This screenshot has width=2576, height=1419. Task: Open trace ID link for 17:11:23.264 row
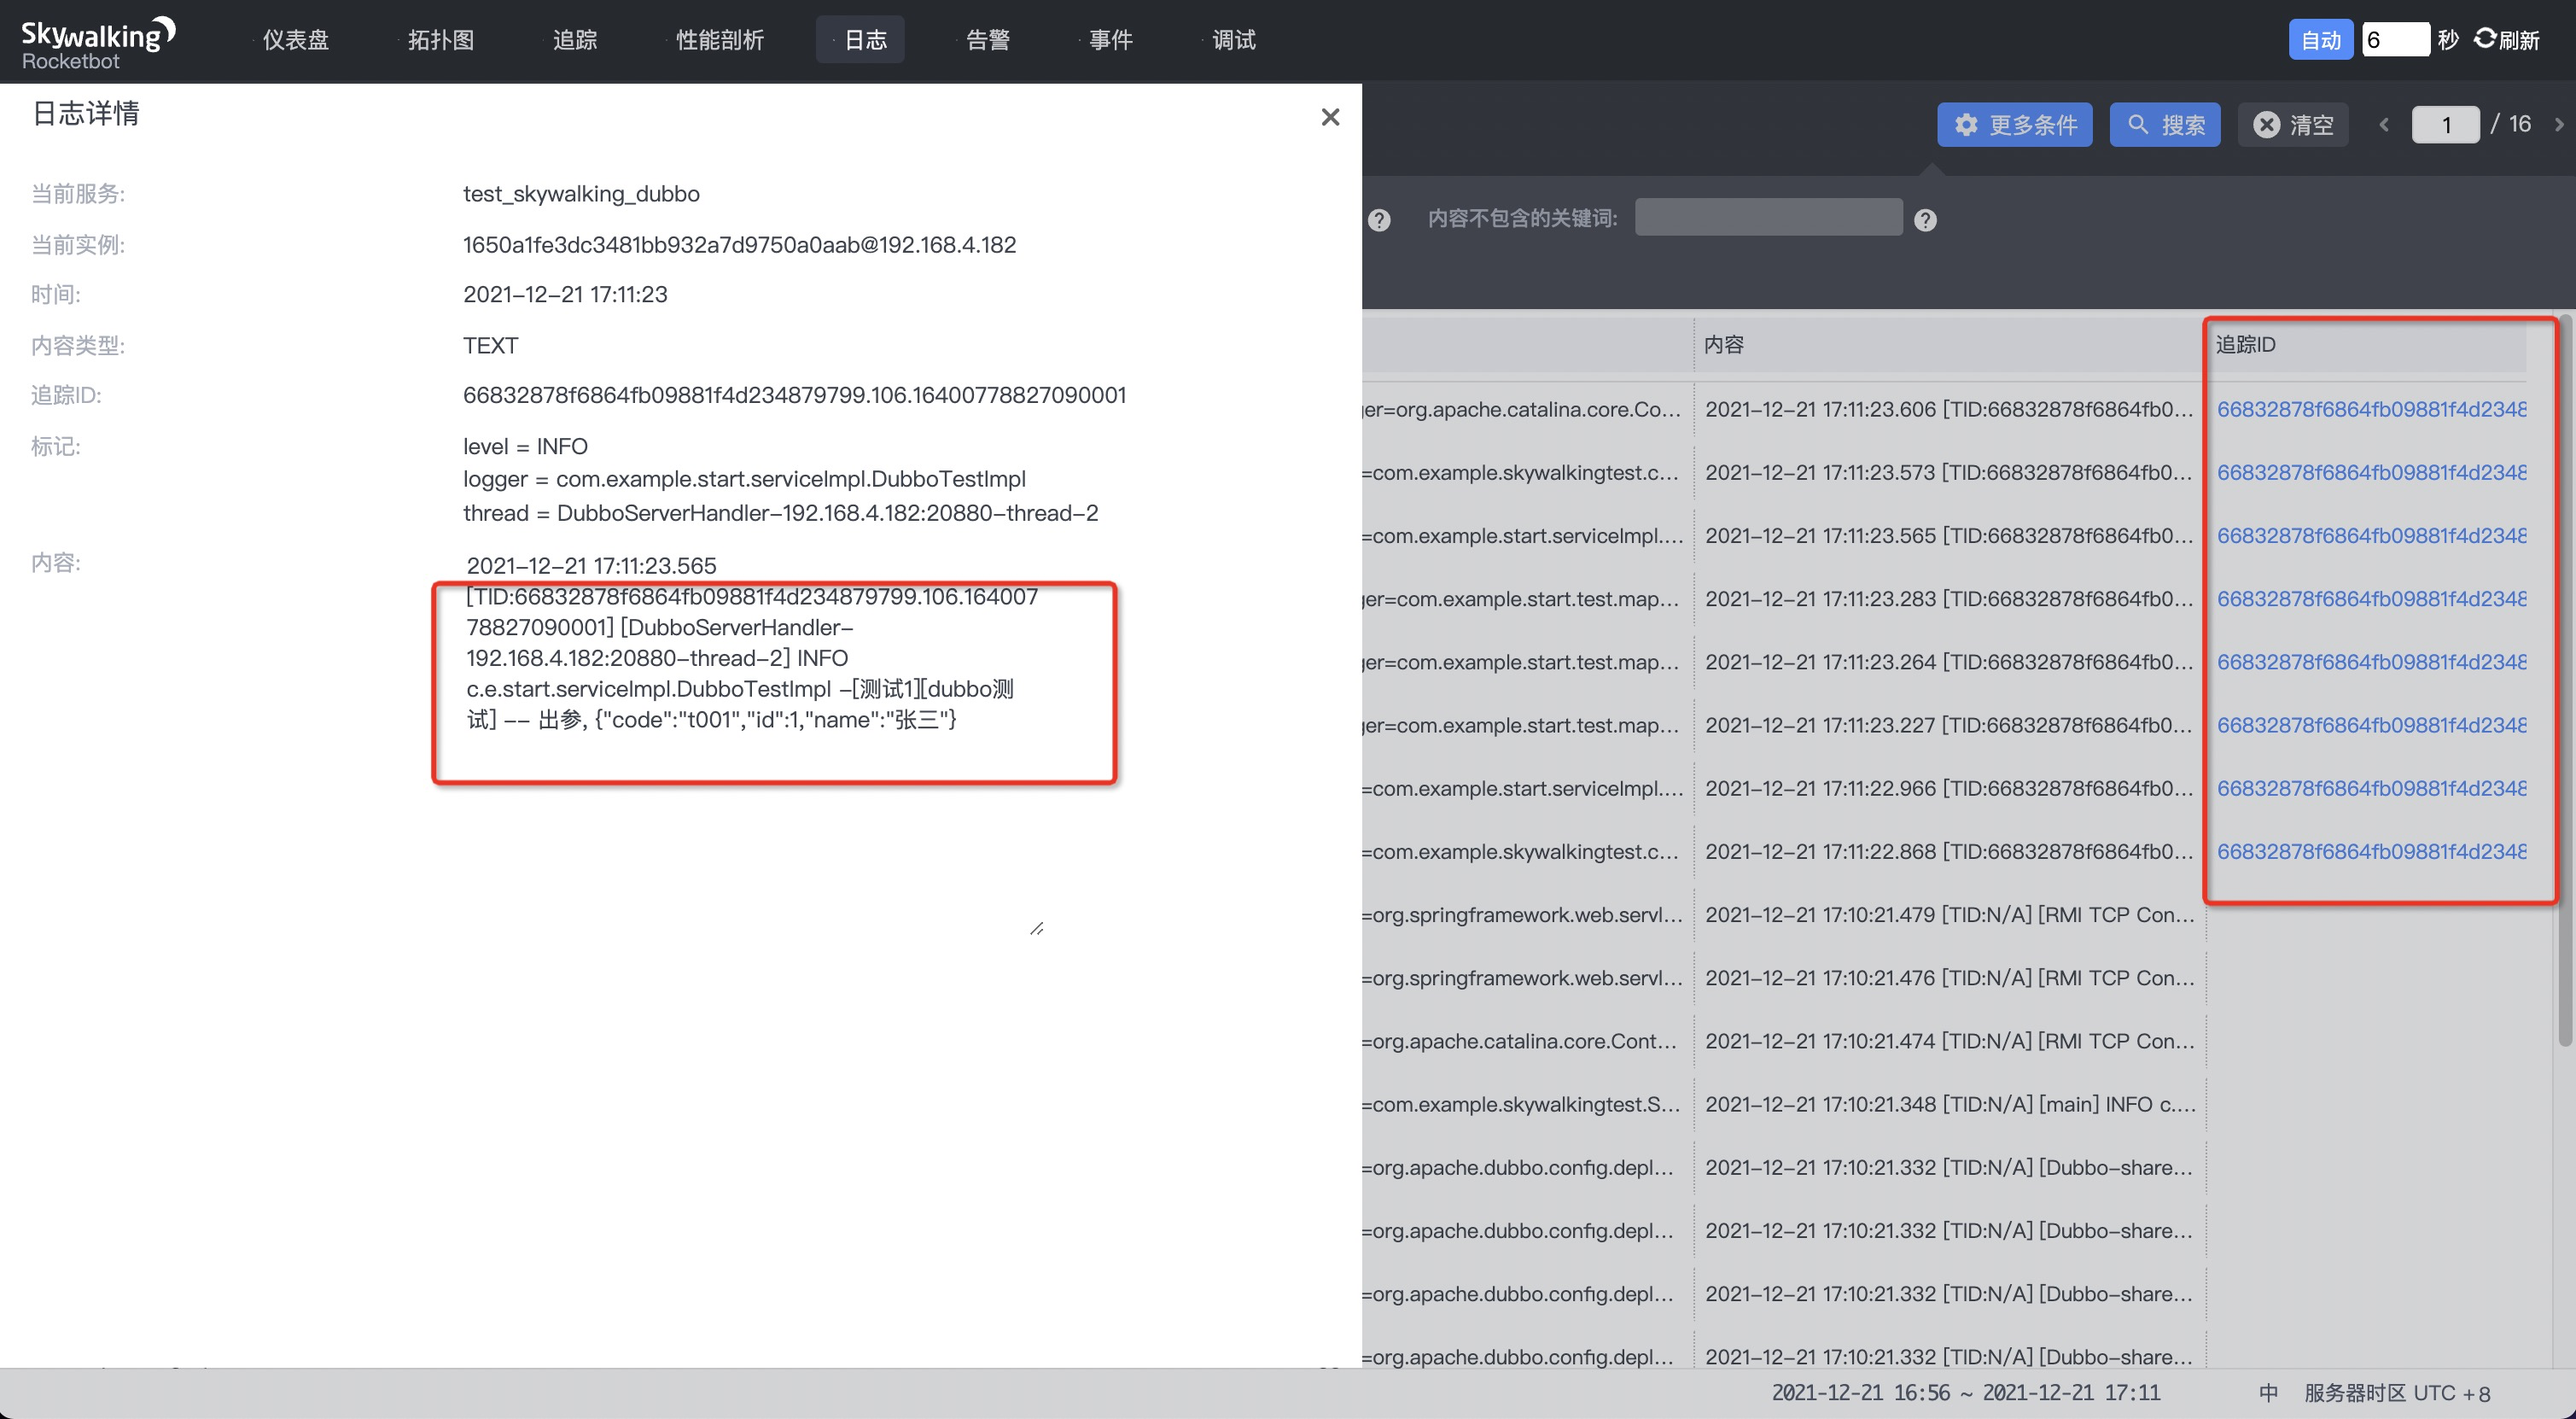pos(2371,662)
